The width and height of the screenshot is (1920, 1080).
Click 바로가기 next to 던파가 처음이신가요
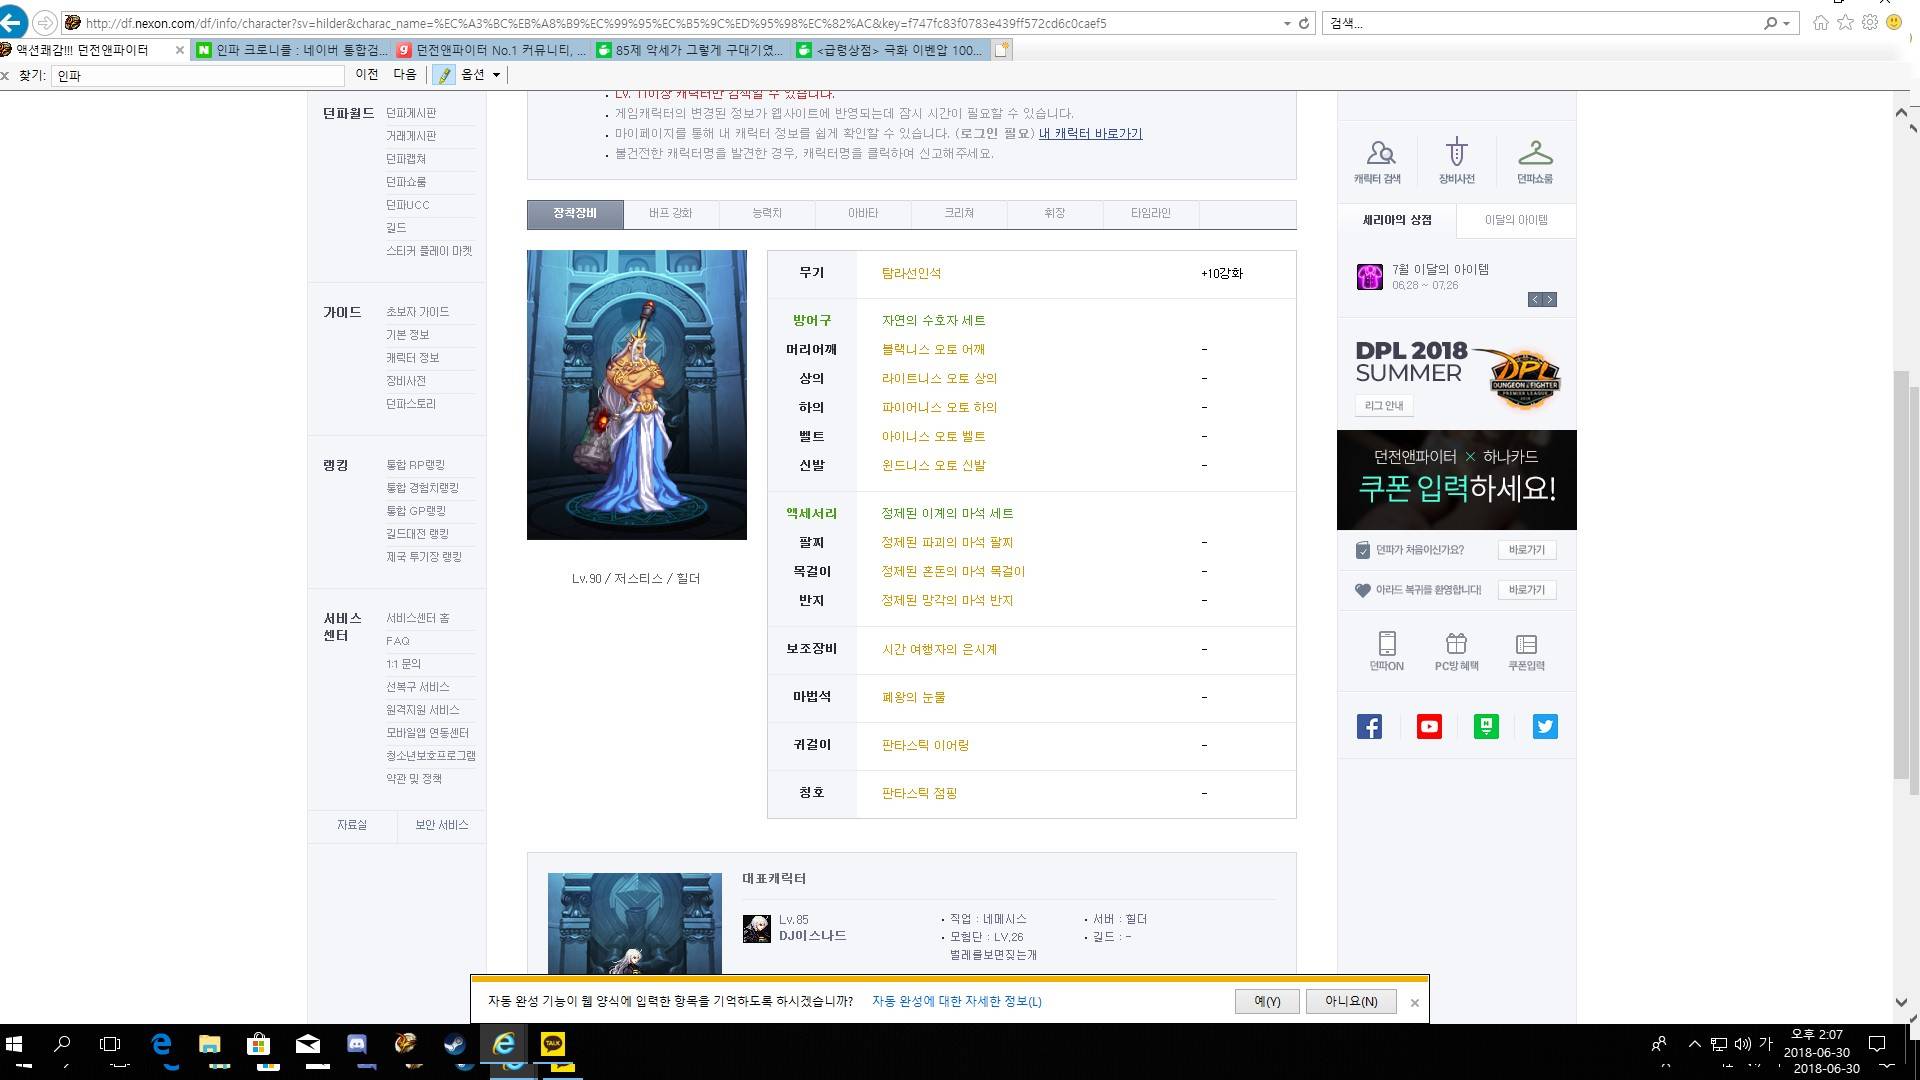1527,550
